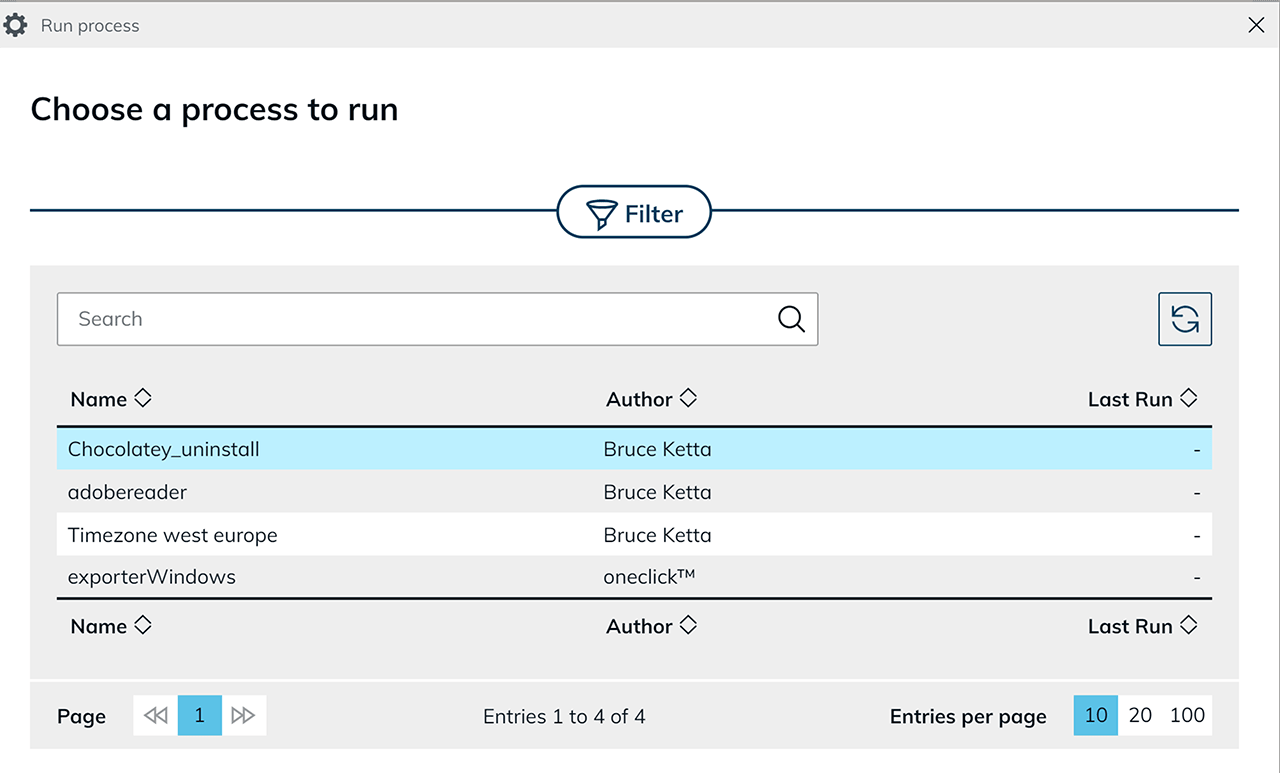The width and height of the screenshot is (1280, 773).
Task: Sort by Name using top header arrow
Action: [143, 398]
